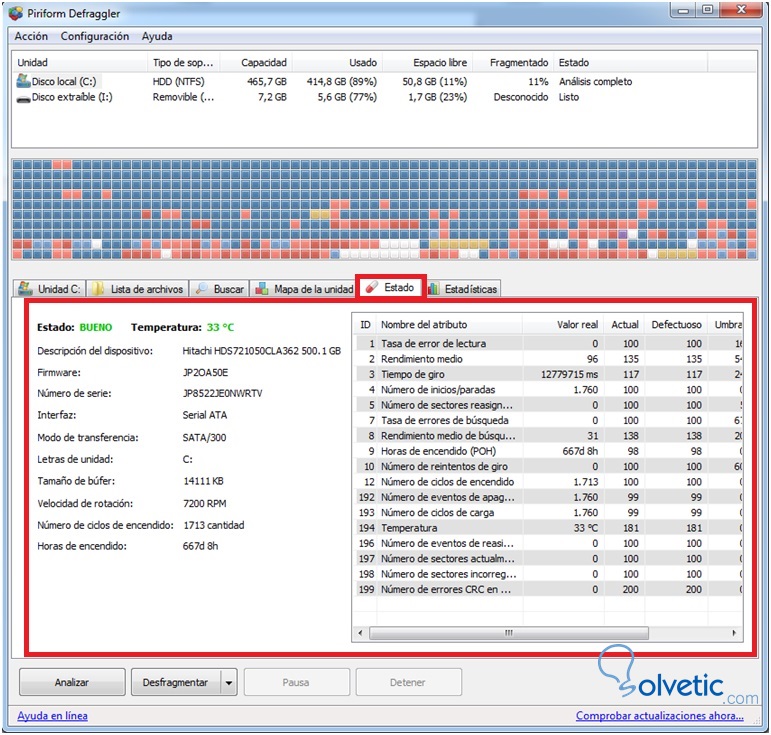Select the Rendimiento medio attribute row
The height and width of the screenshot is (735, 771).
point(548,359)
